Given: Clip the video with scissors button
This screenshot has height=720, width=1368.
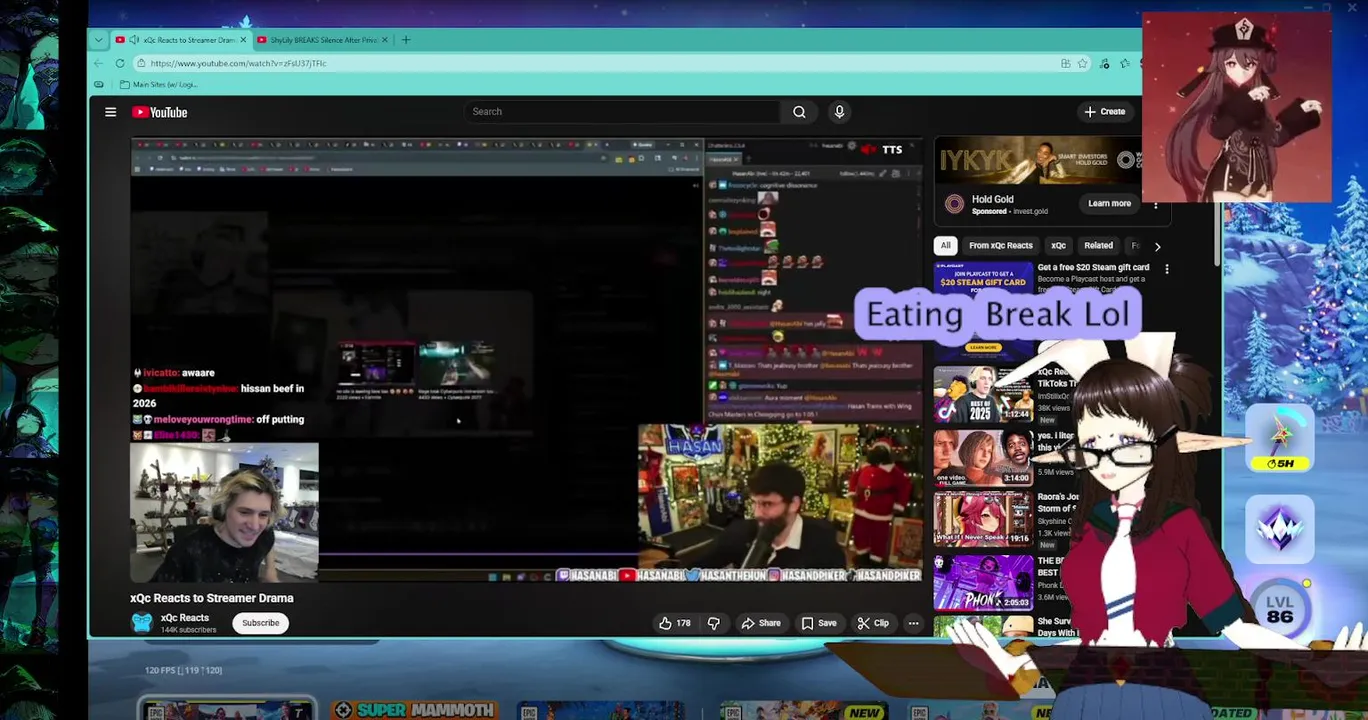Looking at the screenshot, I should 873,623.
